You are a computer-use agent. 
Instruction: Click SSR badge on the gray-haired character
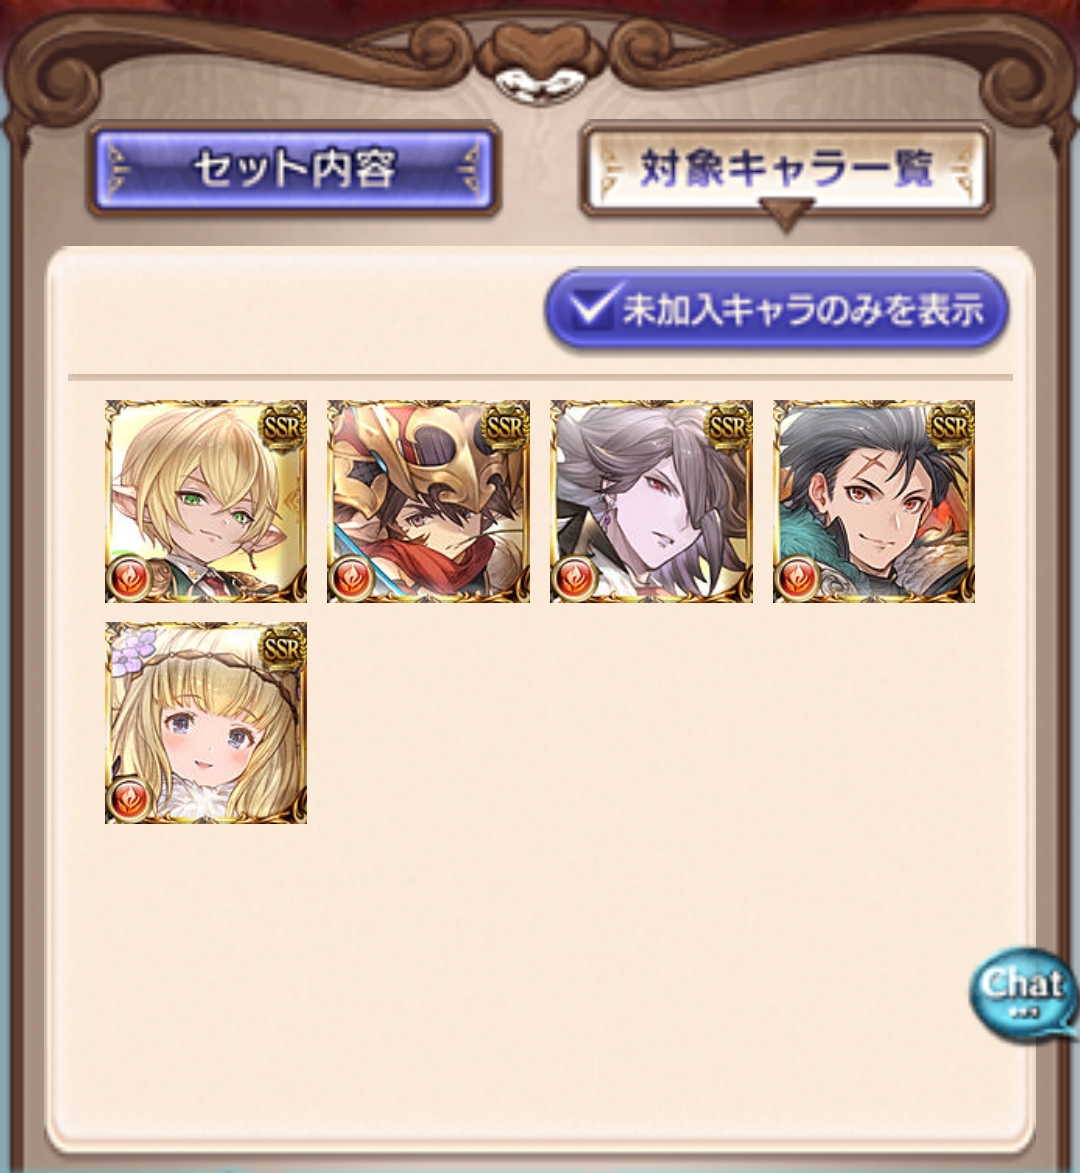[728, 428]
